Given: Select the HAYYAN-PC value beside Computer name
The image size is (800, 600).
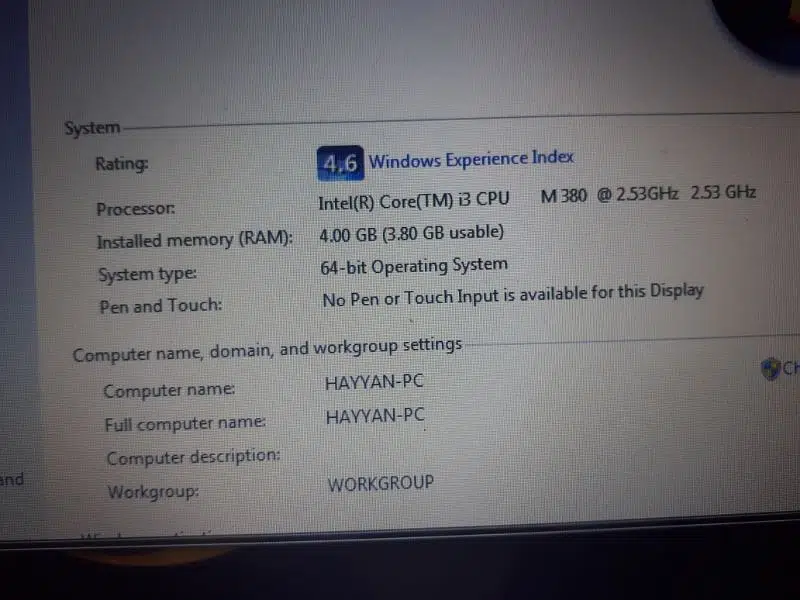Looking at the screenshot, I should 374,382.
